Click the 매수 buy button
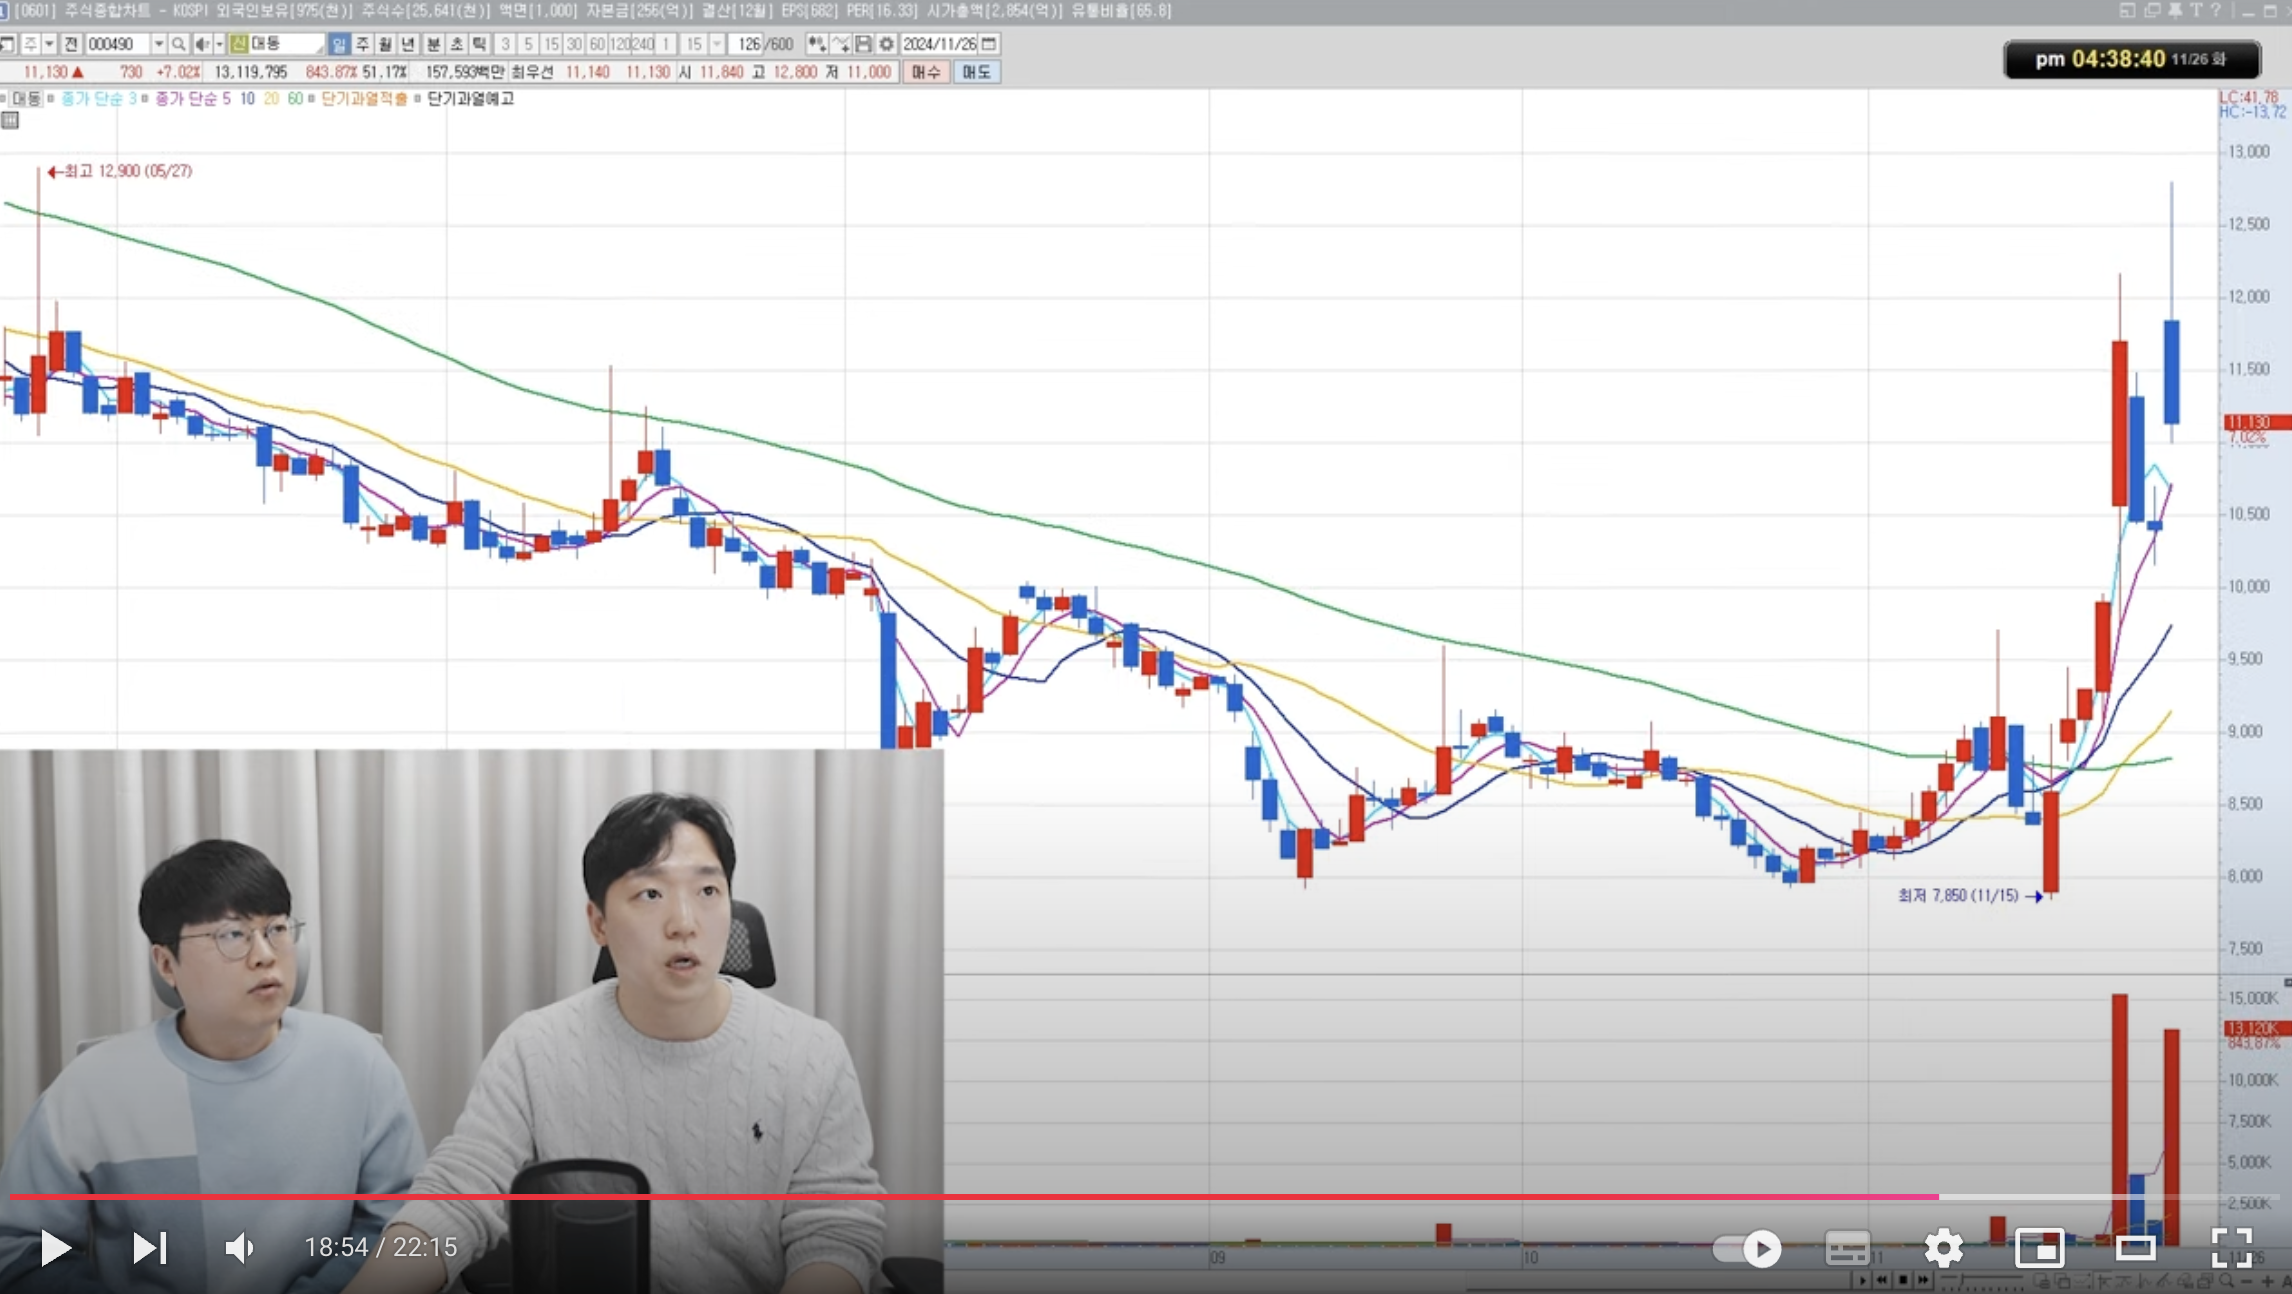The width and height of the screenshot is (2292, 1294). point(925,72)
